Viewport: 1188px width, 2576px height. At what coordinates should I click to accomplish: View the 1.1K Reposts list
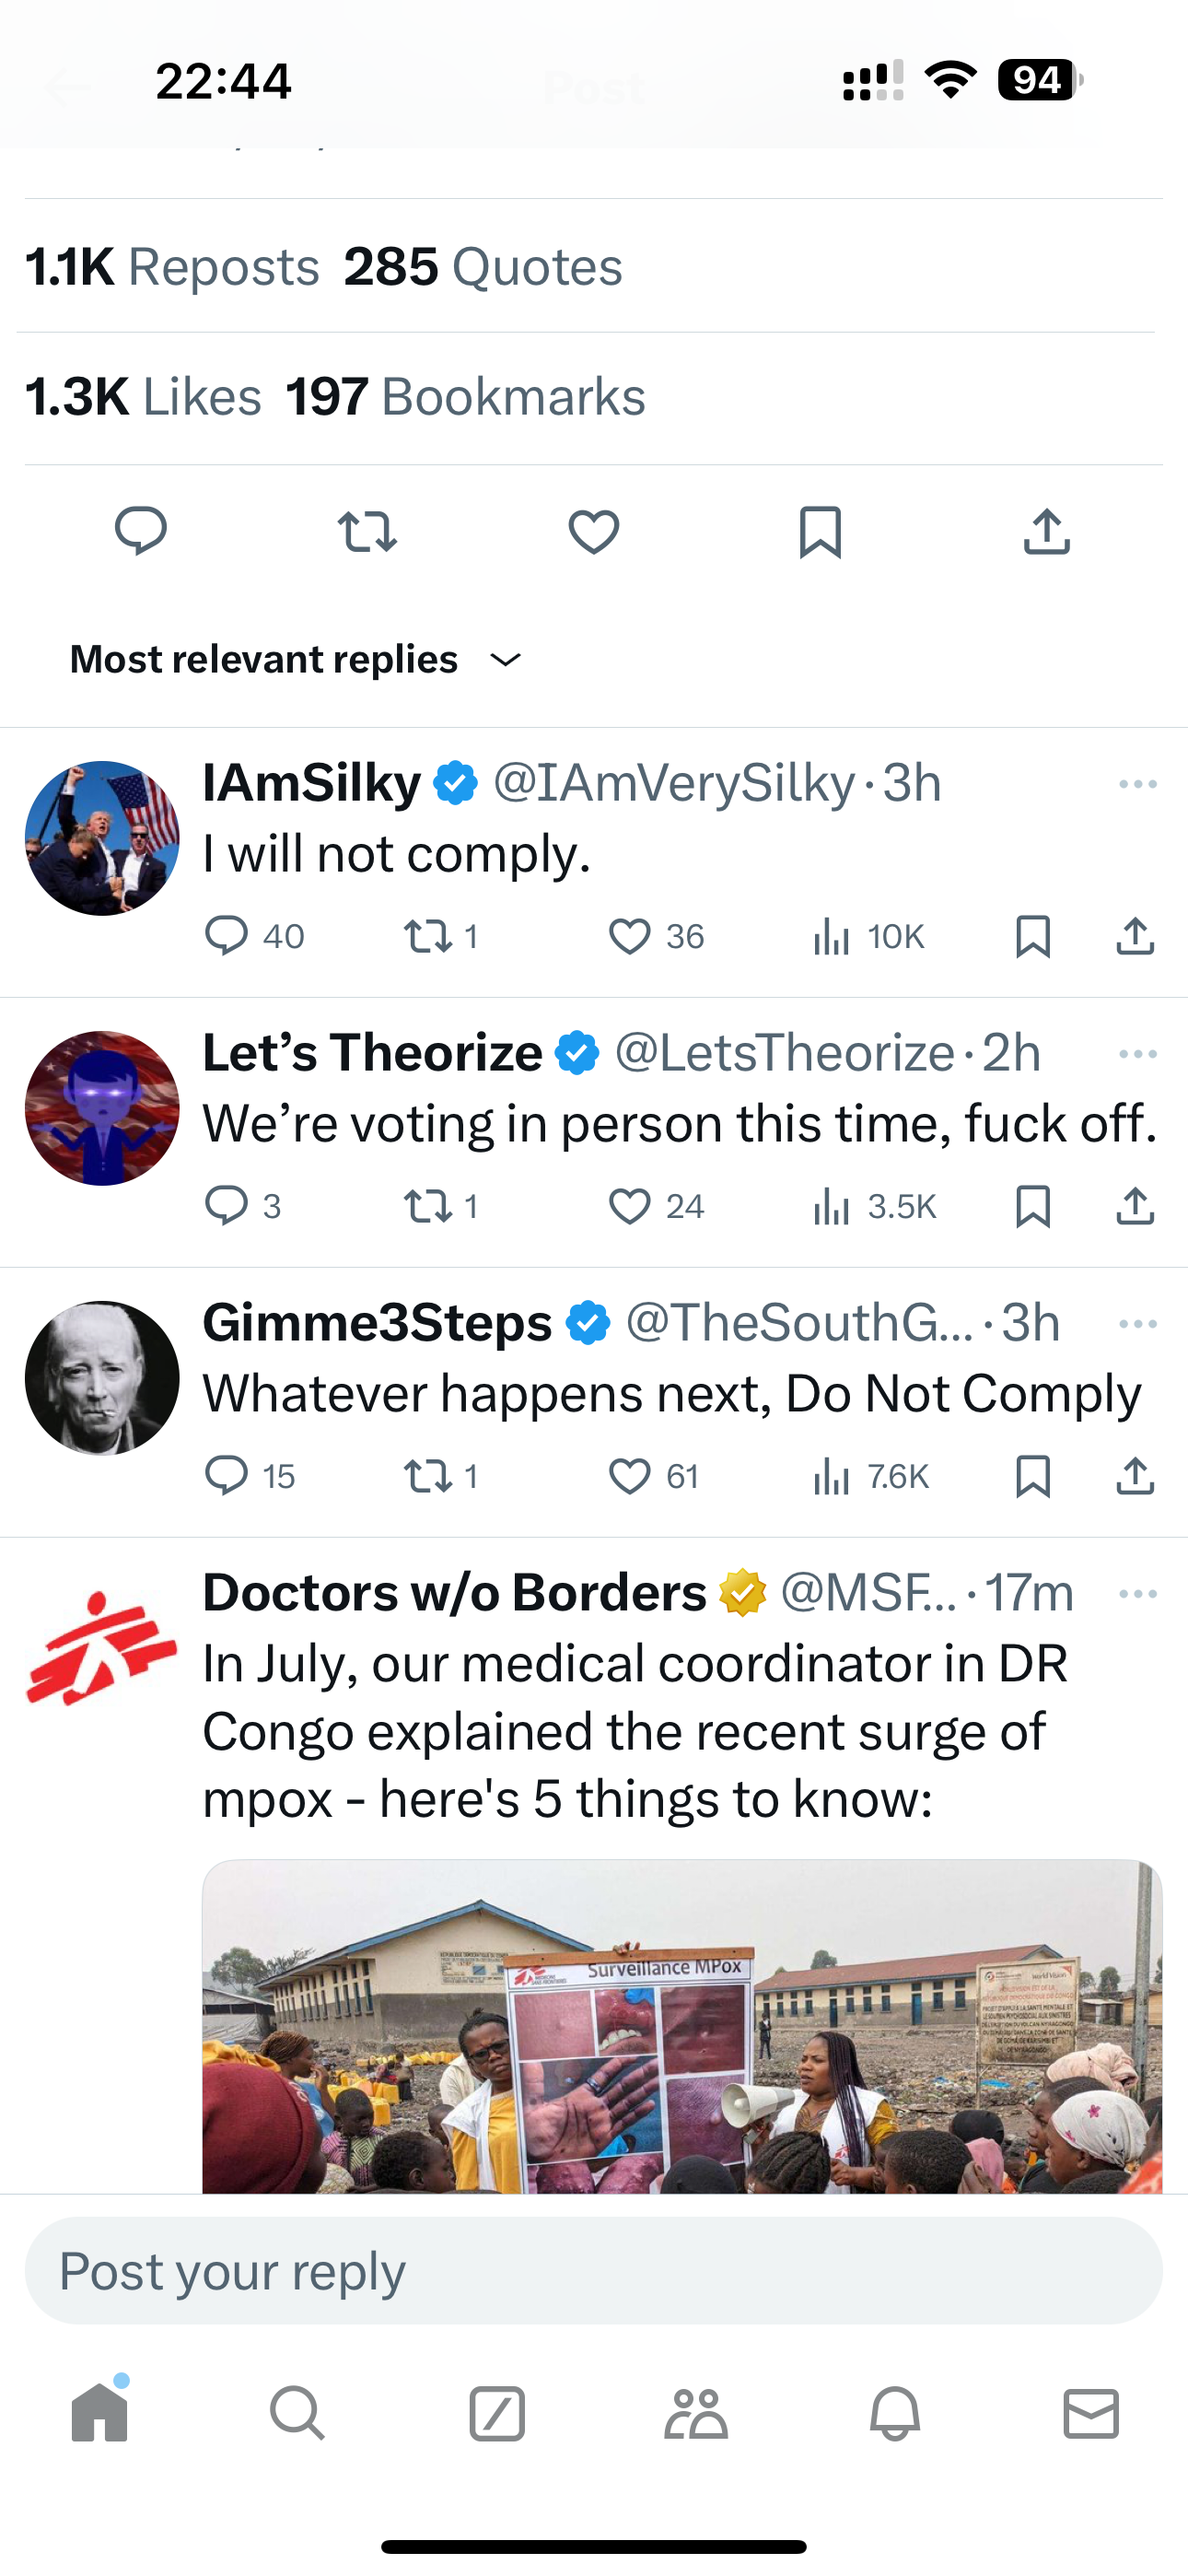pyautogui.click(x=172, y=267)
